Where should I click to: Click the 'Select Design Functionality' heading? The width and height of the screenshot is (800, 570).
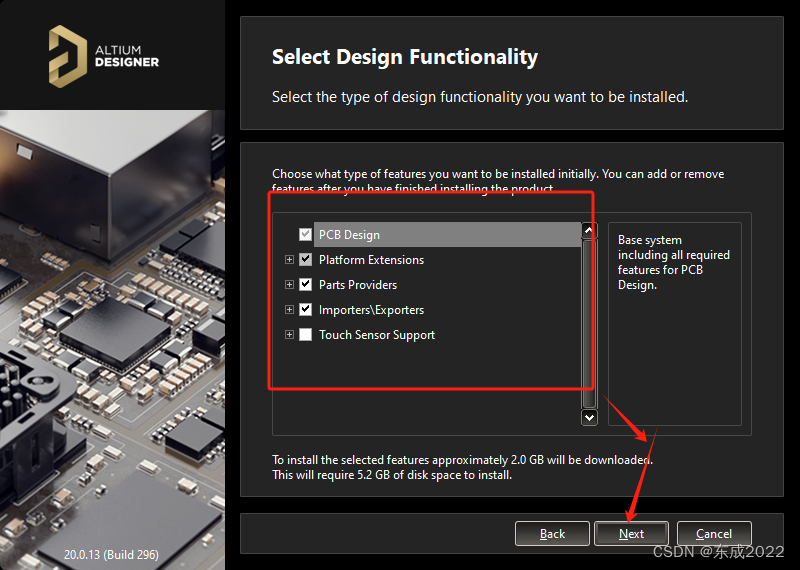(405, 57)
